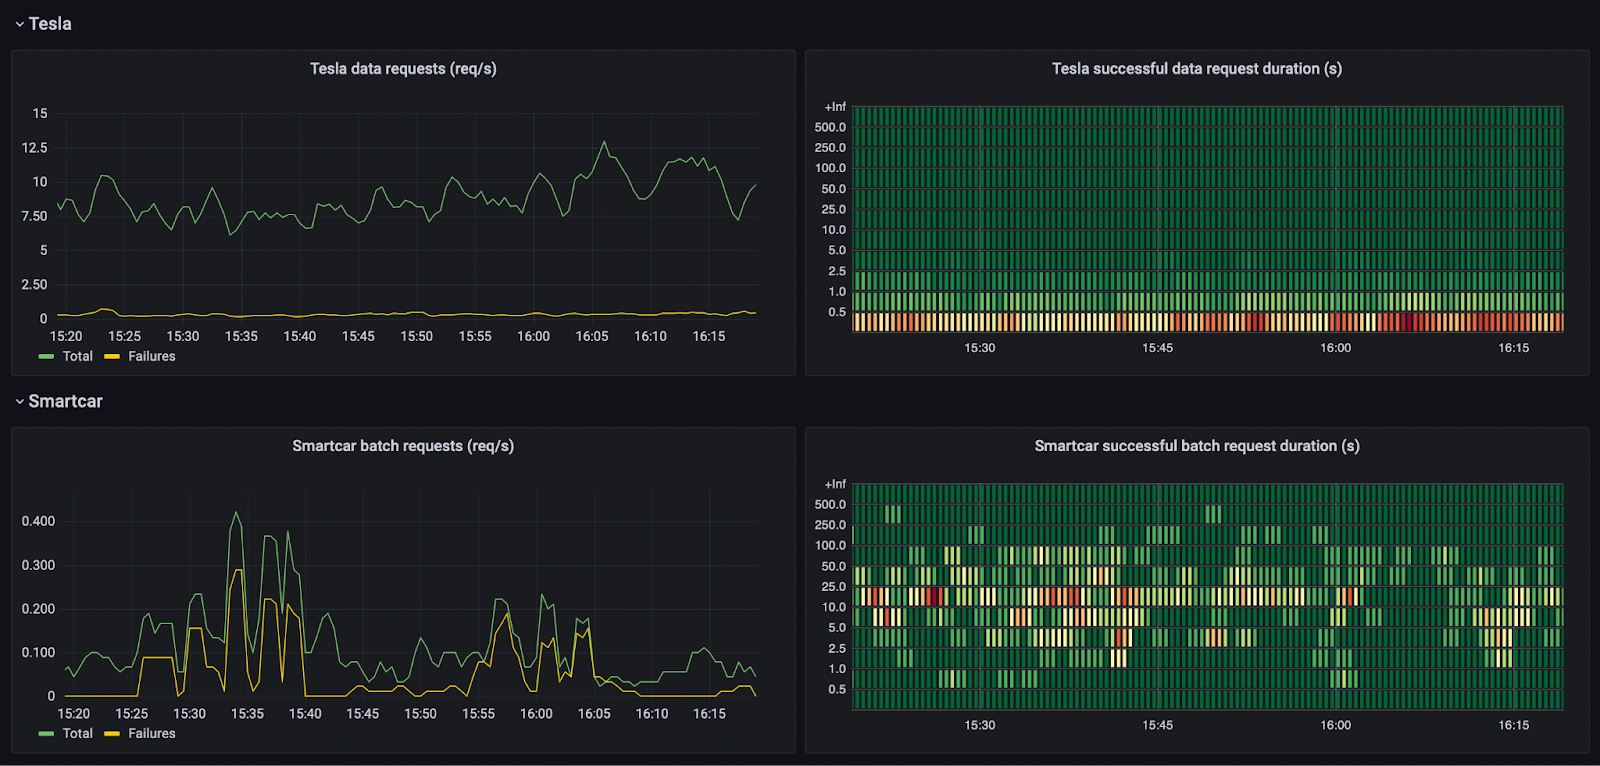Toggle the Total series in Tesla legend
The height and width of the screenshot is (766, 1600).
click(x=77, y=357)
